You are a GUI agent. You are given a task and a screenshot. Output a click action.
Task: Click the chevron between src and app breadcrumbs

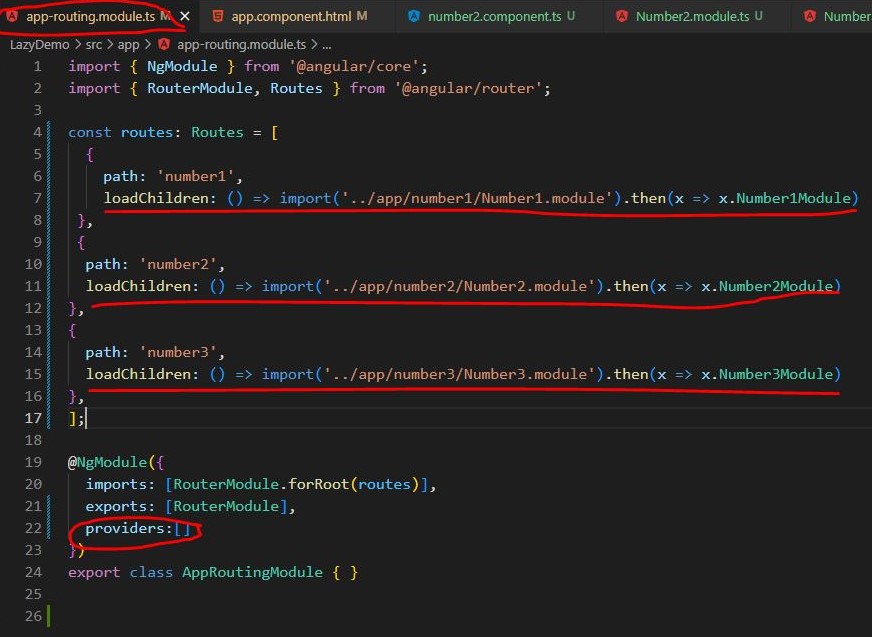111,44
